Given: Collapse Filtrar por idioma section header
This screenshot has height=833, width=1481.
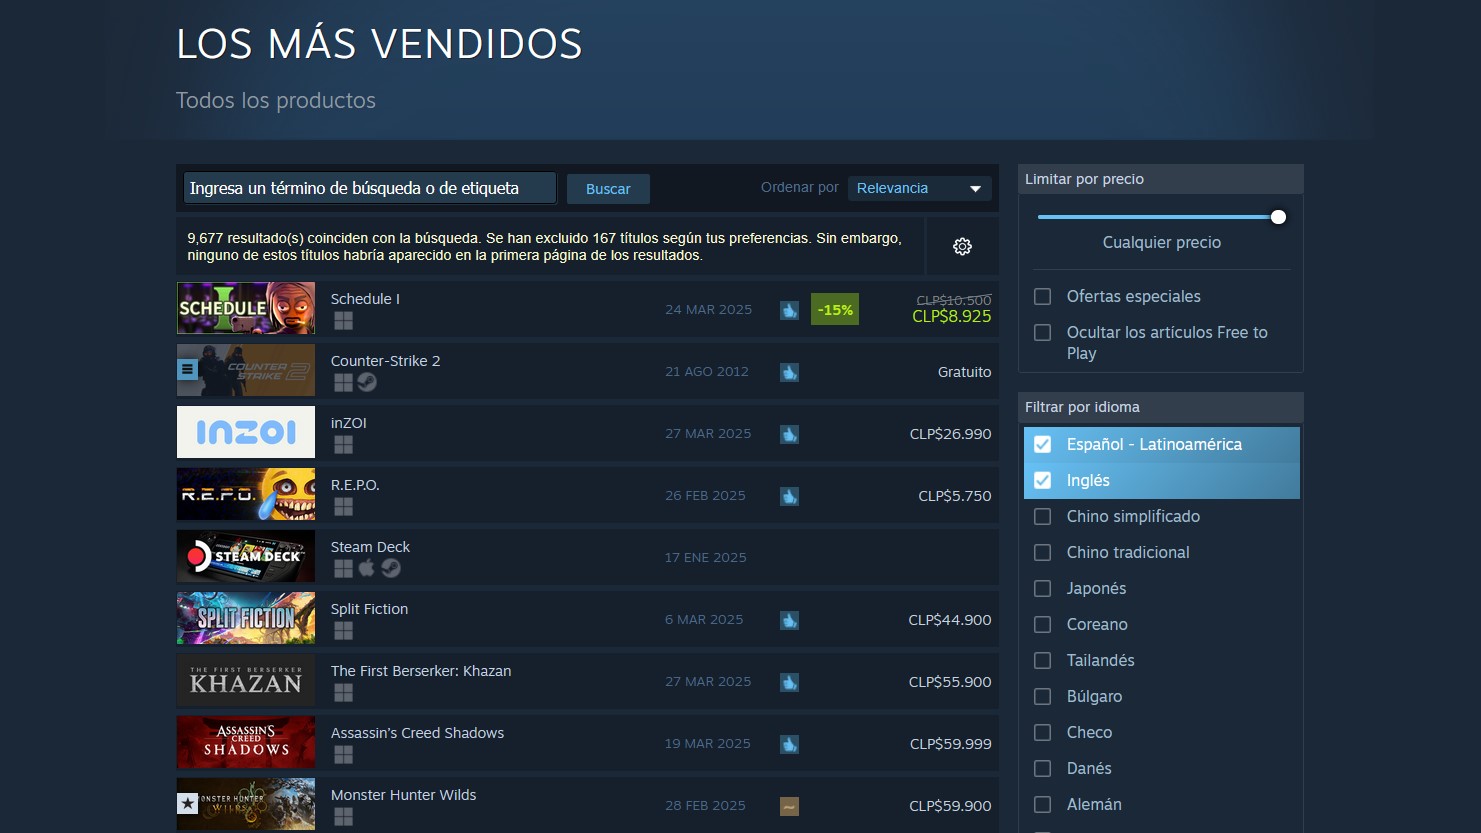Looking at the screenshot, I should (1160, 407).
